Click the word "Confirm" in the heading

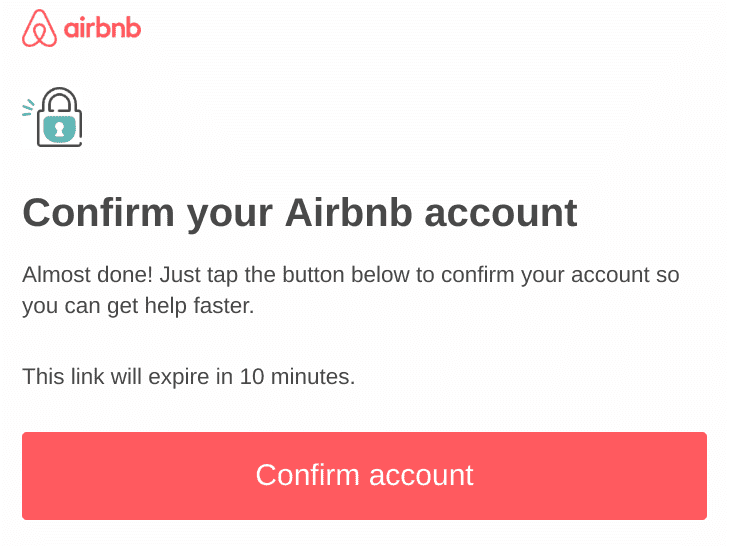point(98,212)
